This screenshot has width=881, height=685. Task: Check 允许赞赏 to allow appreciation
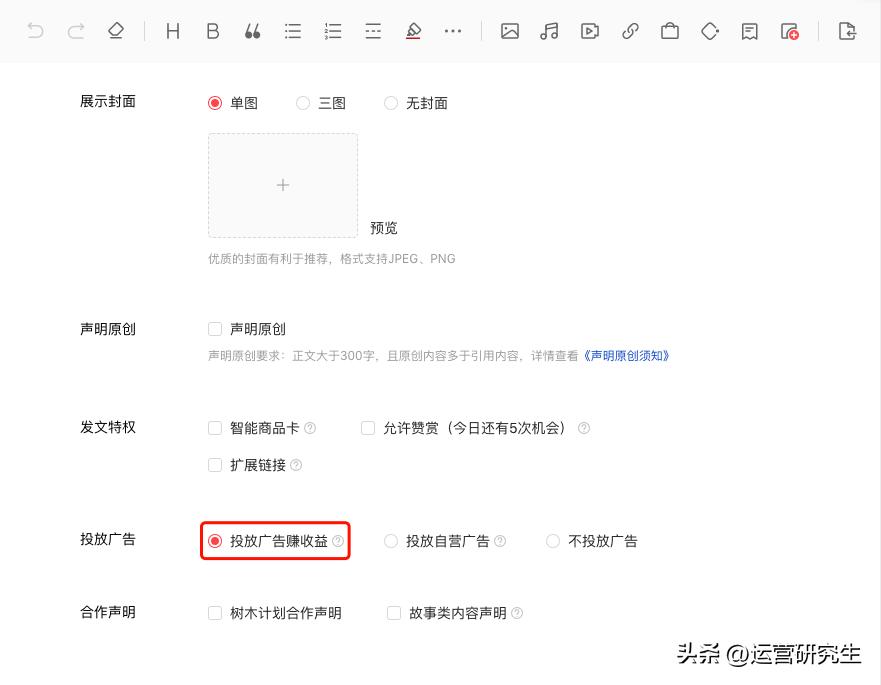(368, 427)
